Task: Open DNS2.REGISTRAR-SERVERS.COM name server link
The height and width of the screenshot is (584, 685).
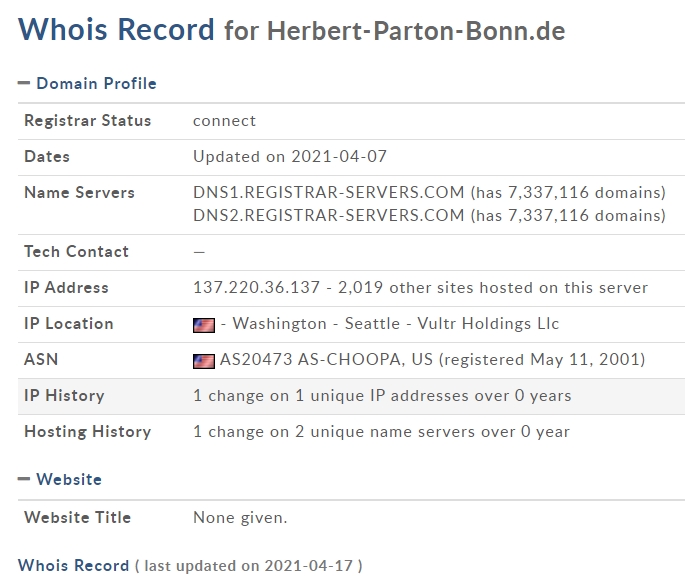Action: 329,215
